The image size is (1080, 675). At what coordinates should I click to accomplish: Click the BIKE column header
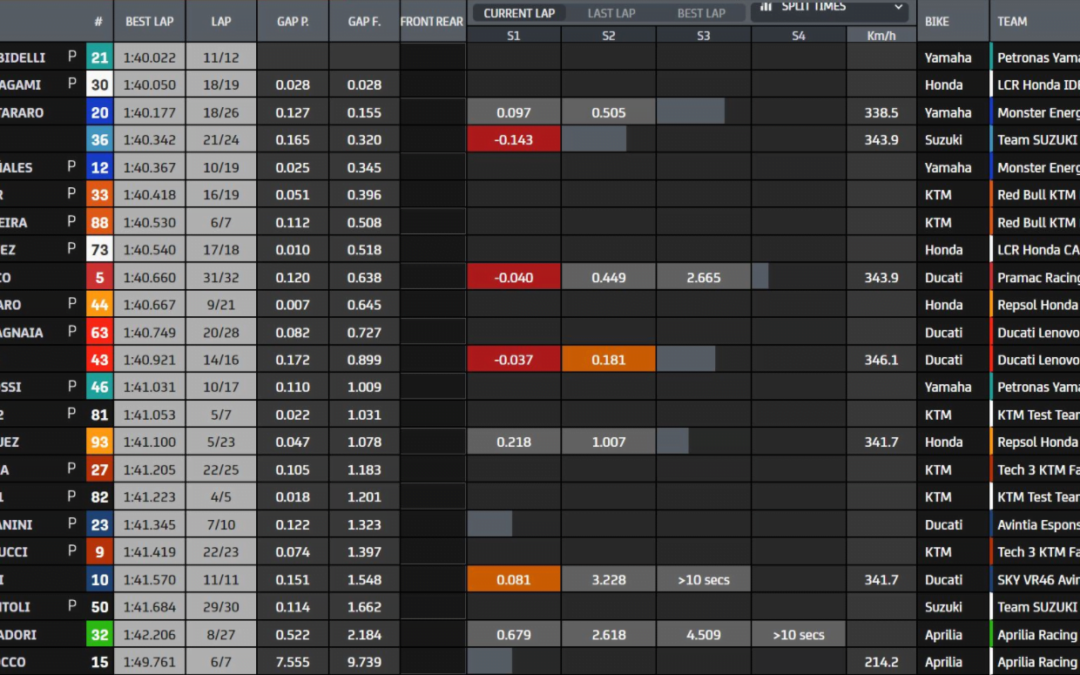(x=937, y=21)
